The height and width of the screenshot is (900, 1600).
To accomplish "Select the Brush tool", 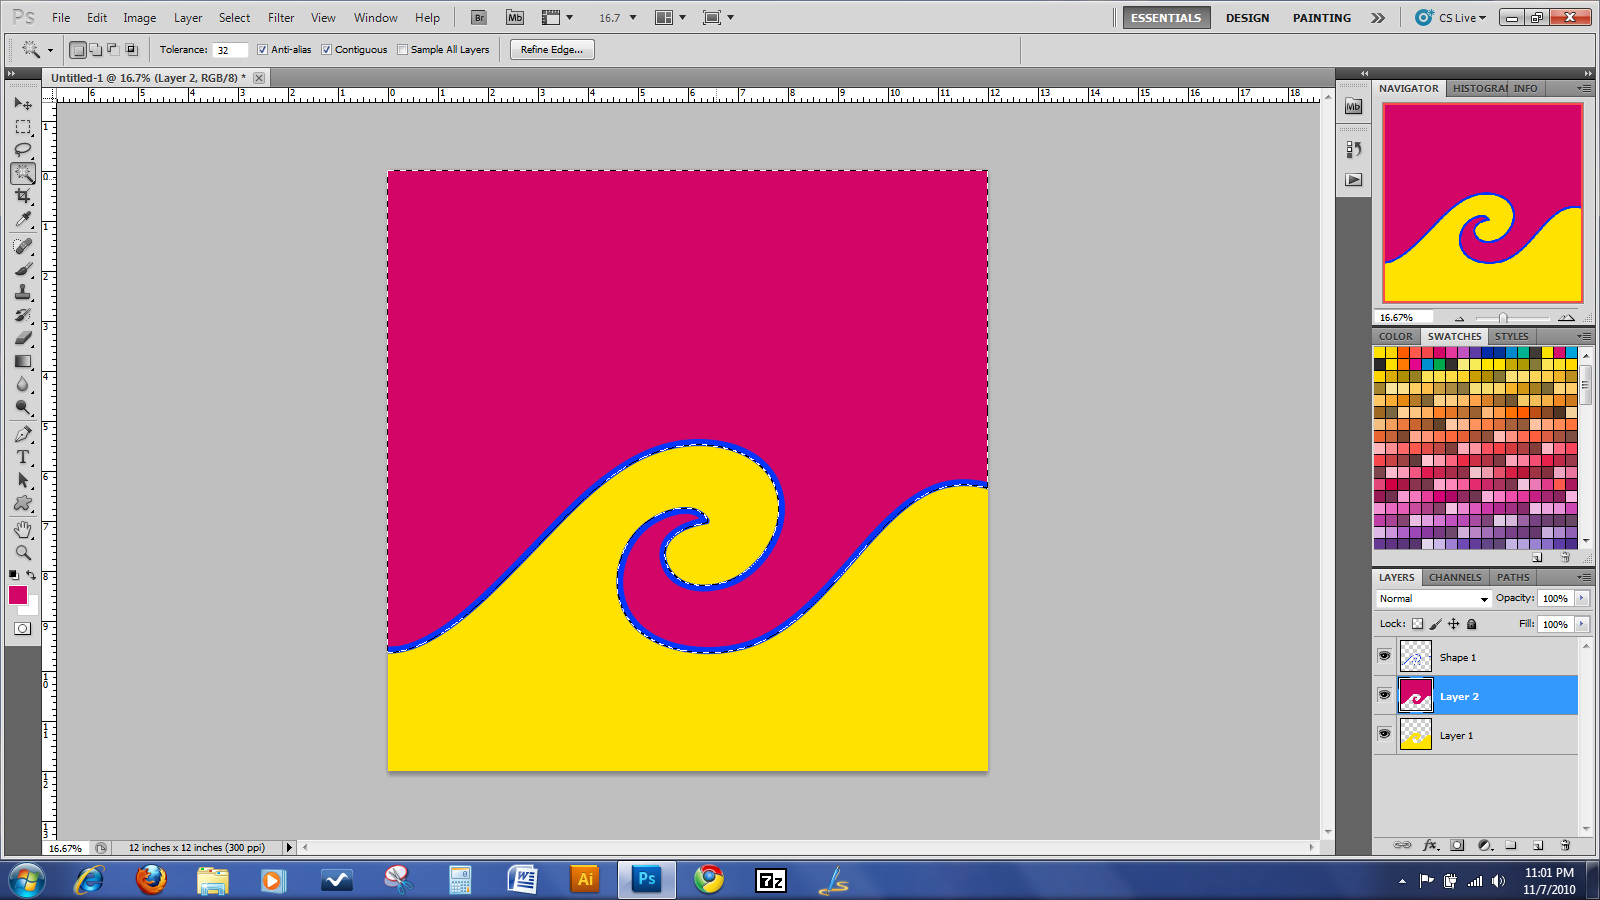I will tap(23, 269).
